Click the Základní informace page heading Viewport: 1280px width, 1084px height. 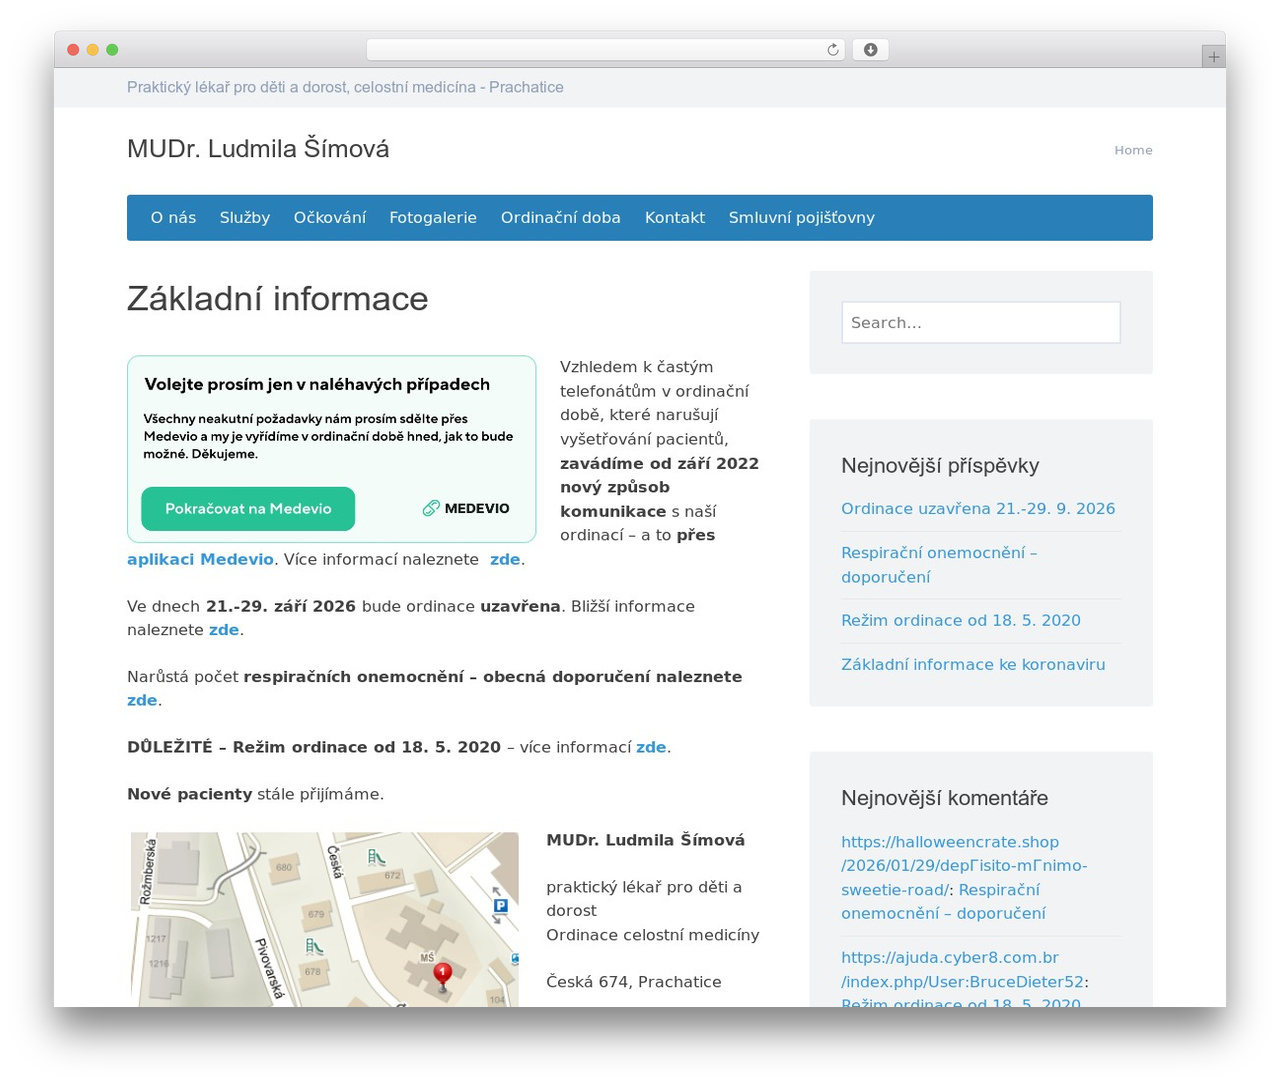pyautogui.click(x=278, y=299)
